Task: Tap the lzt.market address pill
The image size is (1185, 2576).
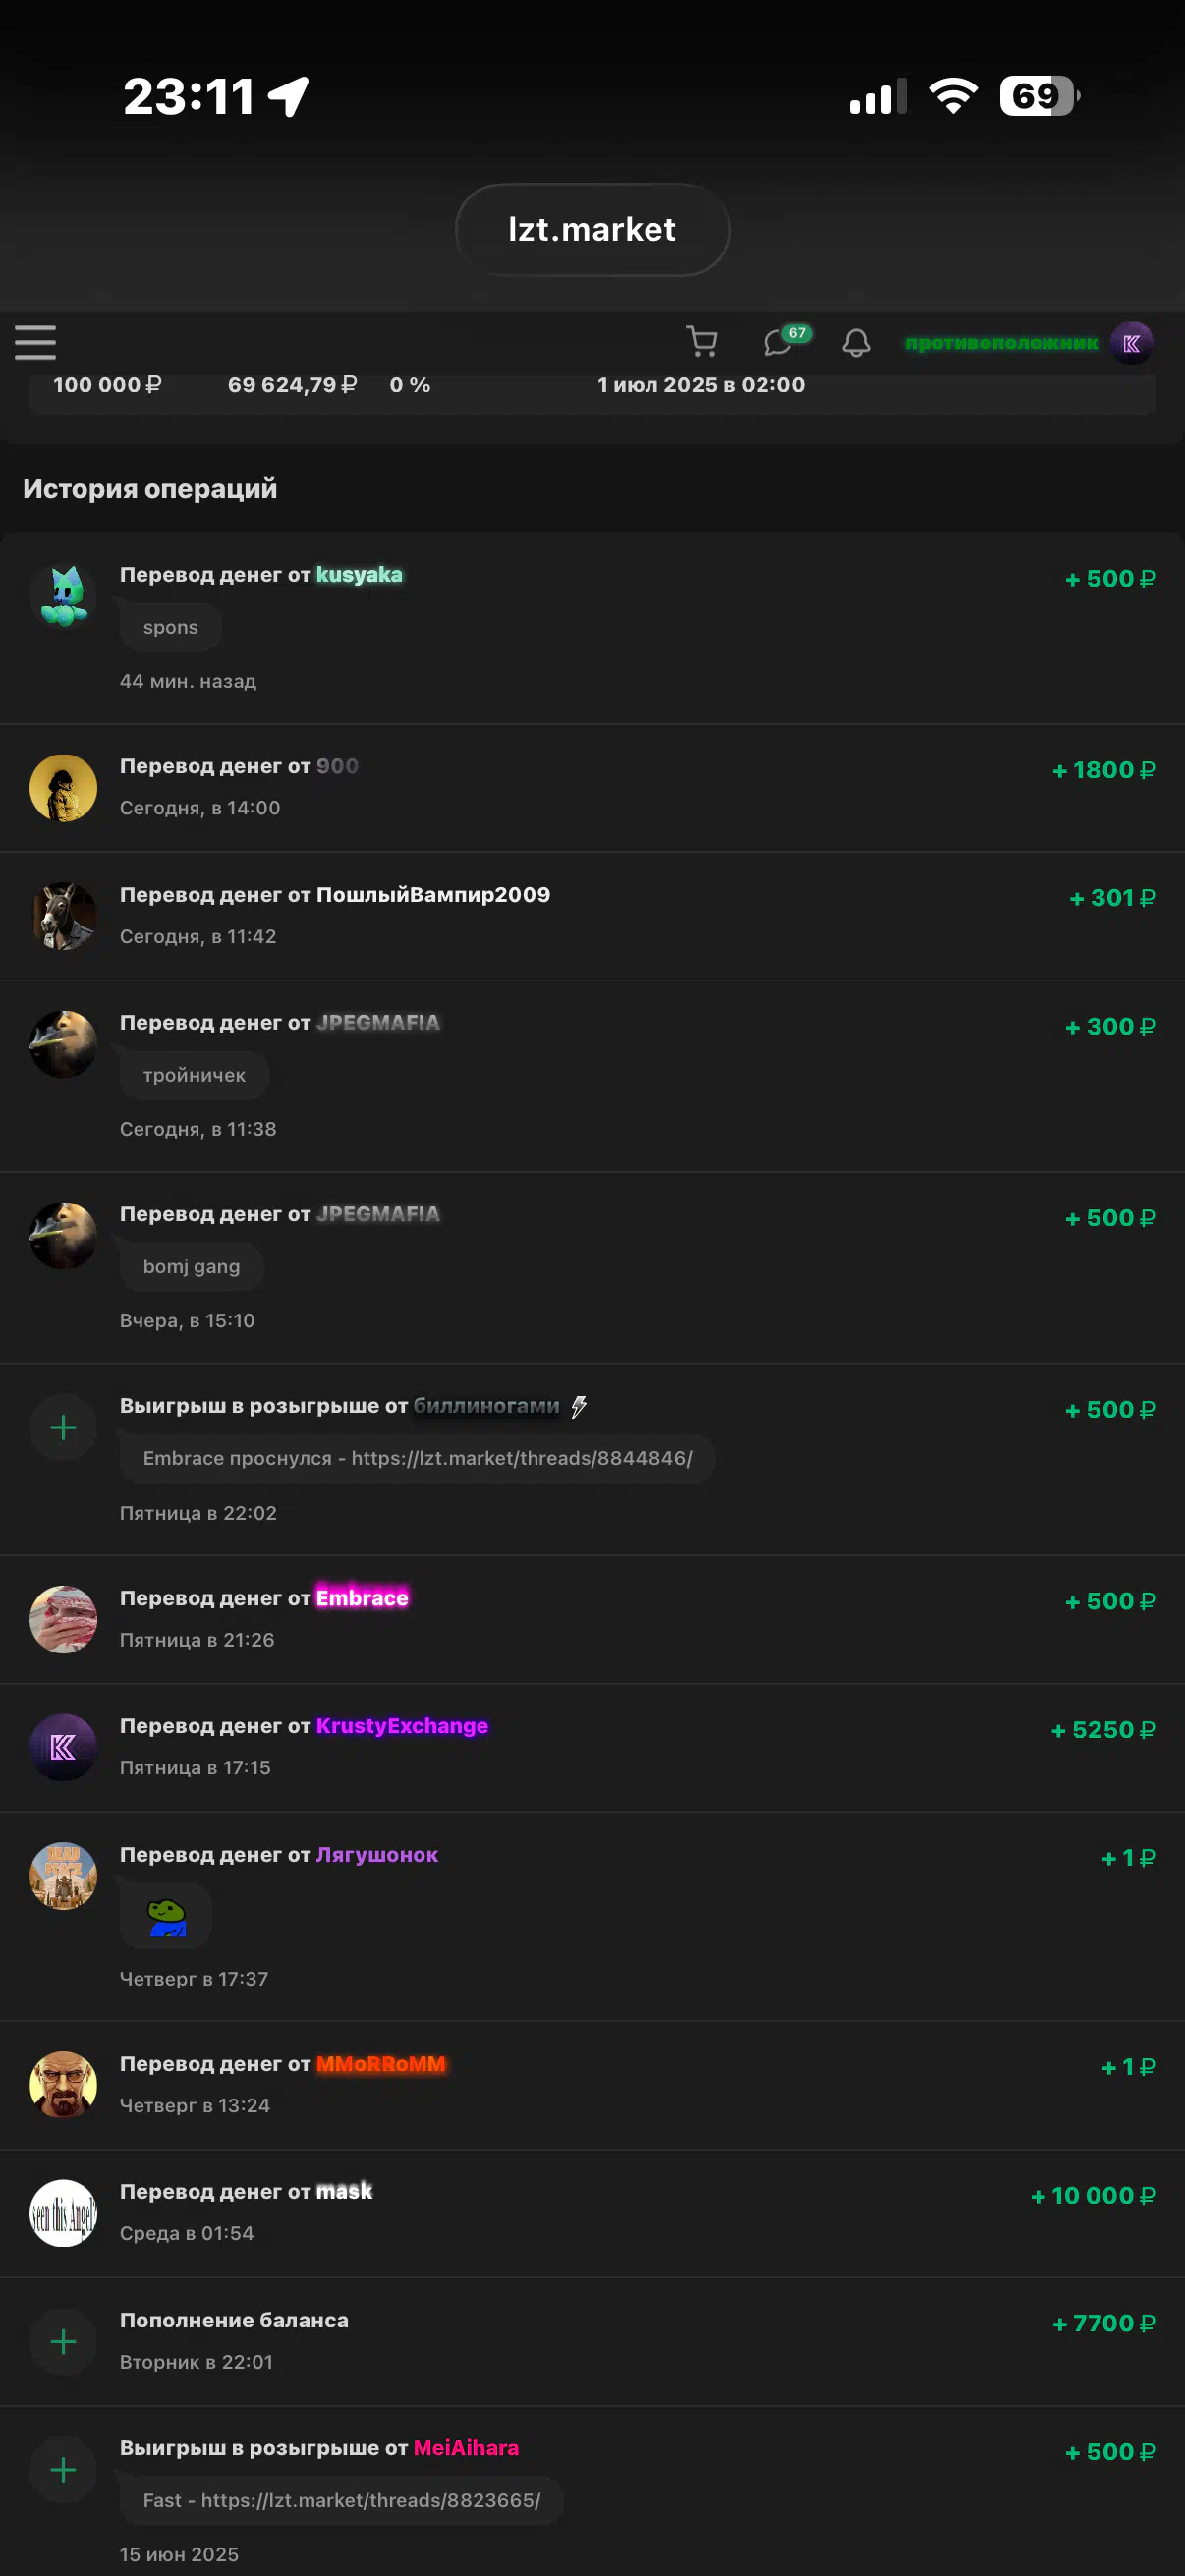Action: click(592, 230)
